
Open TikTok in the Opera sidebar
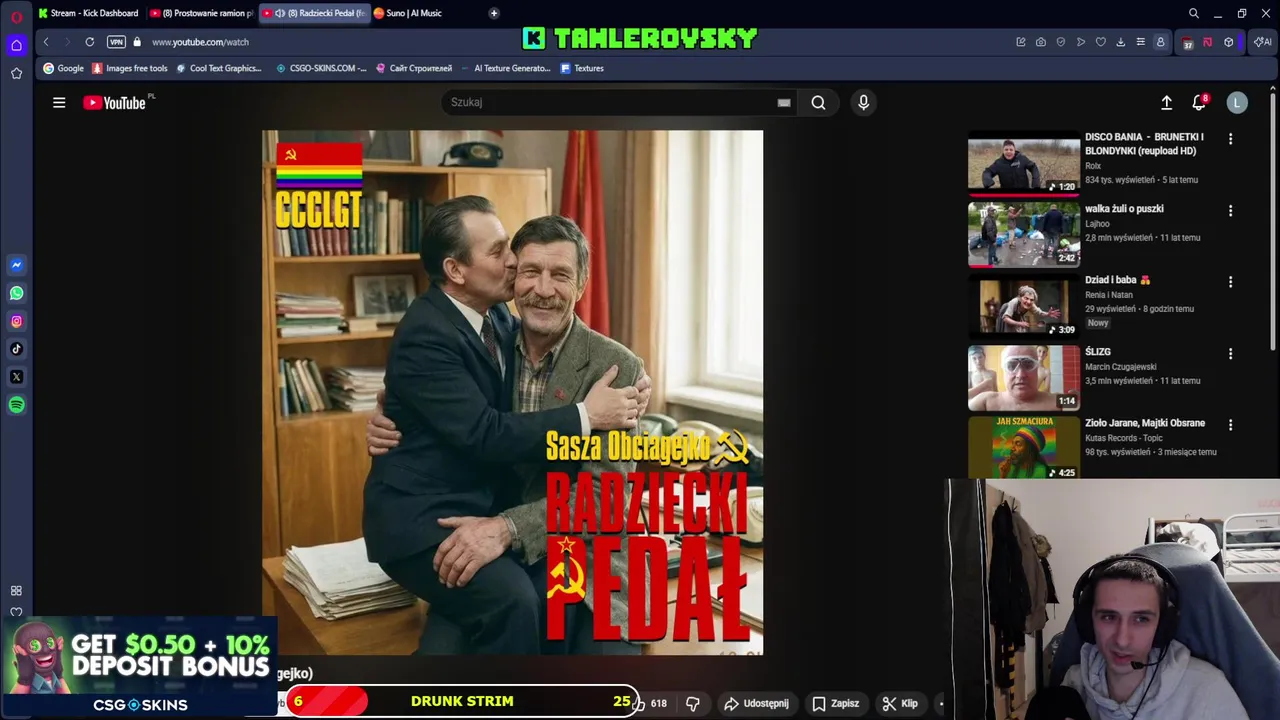[16, 349]
